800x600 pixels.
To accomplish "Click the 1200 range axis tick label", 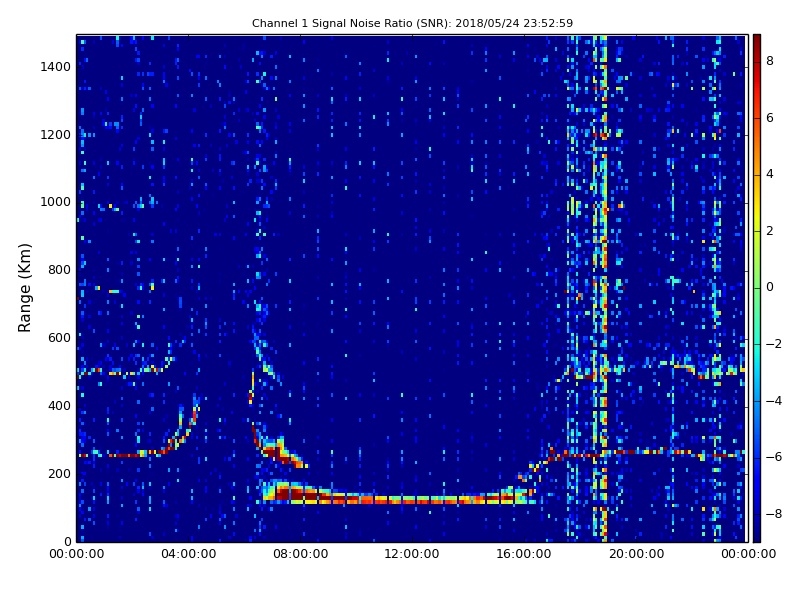I will click(x=56, y=135).
